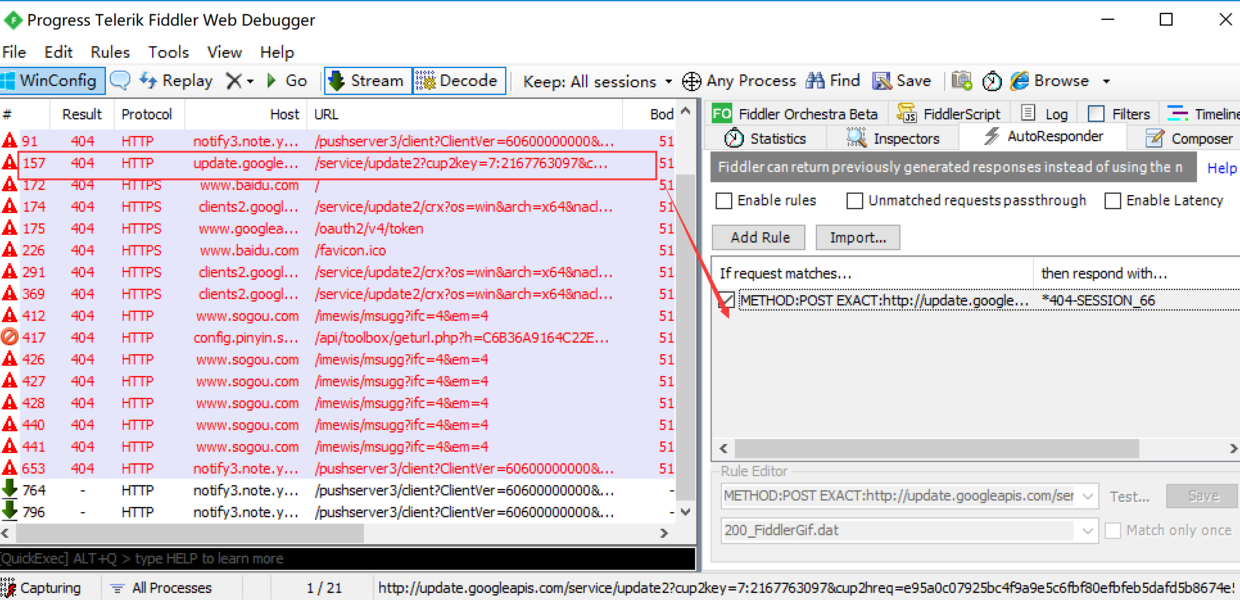The image size is (1240, 600).
Task: Open the Keep: All sessions dropdown
Action: point(597,81)
